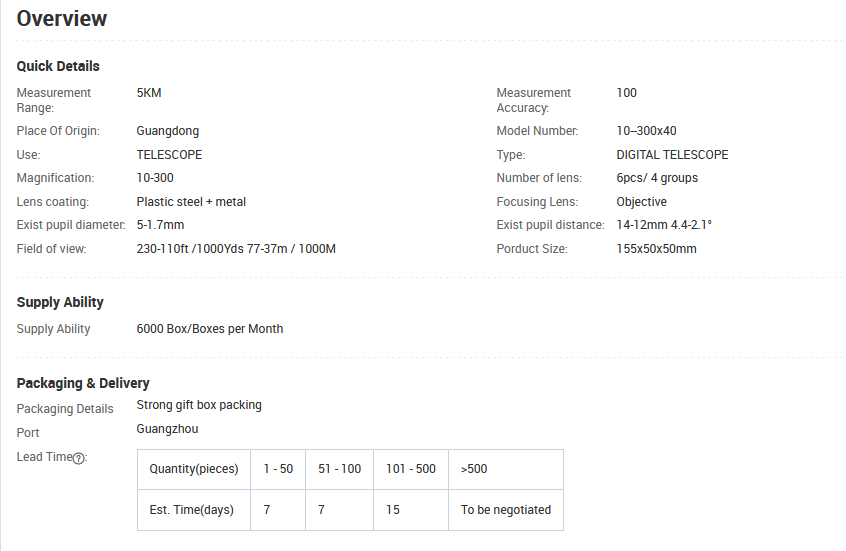Click the '155x50x50mm' product size value

coord(656,249)
